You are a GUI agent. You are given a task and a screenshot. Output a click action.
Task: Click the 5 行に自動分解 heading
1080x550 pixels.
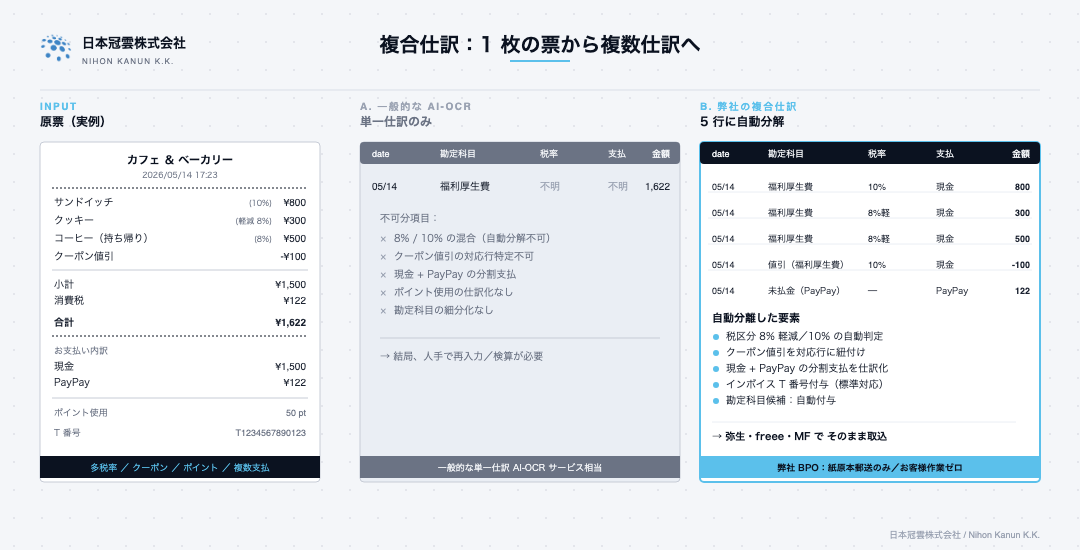pos(742,122)
